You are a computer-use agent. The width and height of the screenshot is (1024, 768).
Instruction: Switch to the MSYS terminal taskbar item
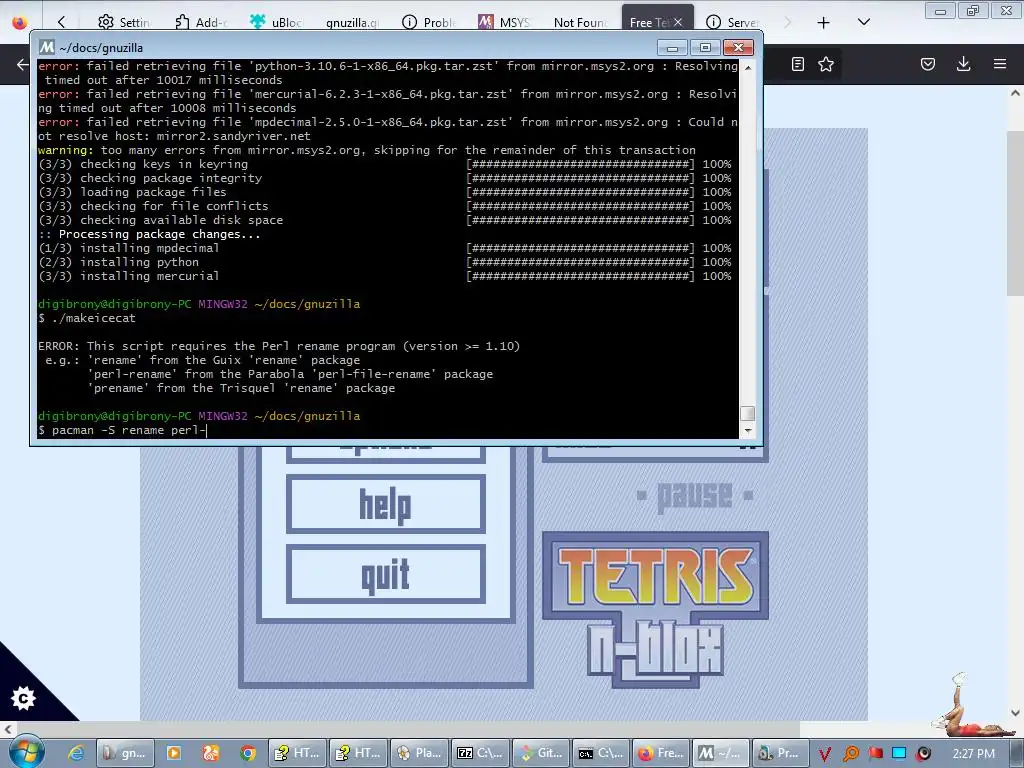720,753
